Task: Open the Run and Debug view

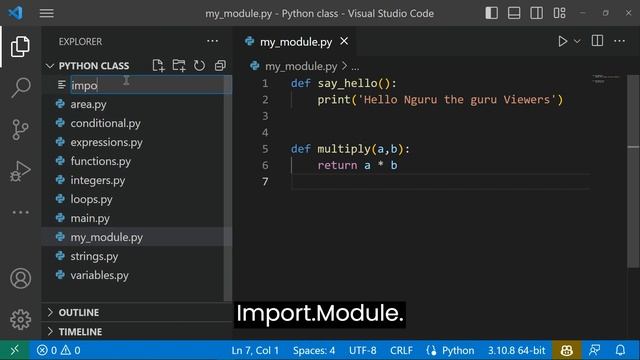Action: (x=20, y=171)
